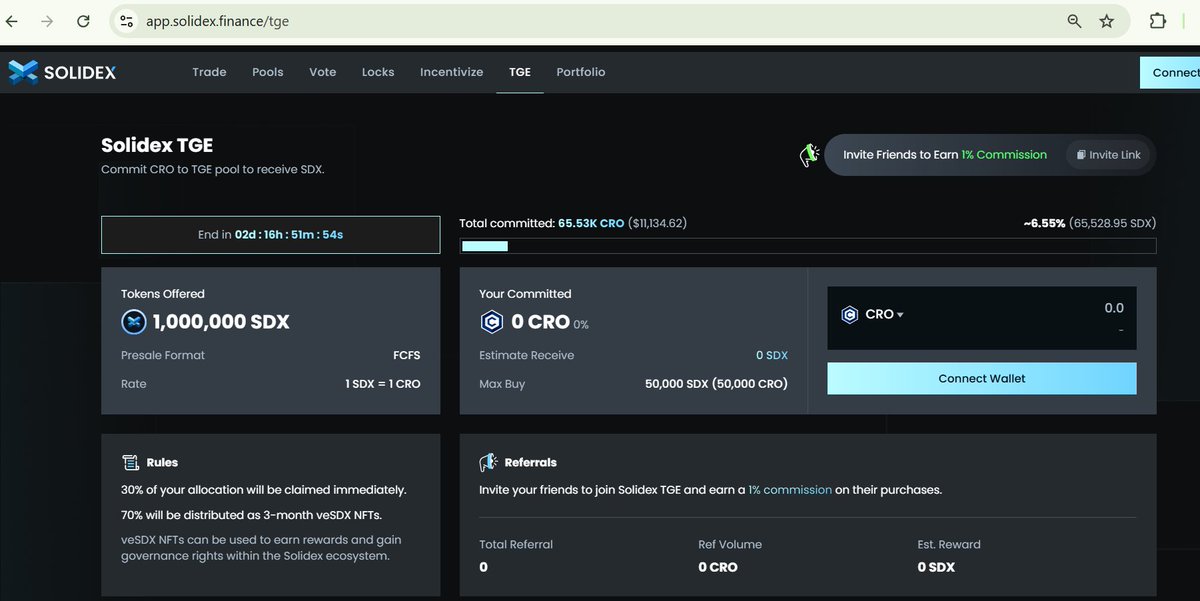Viewport: 1200px width, 601px height.
Task: Click the CRO coin icon under Your Committed
Action: [491, 322]
